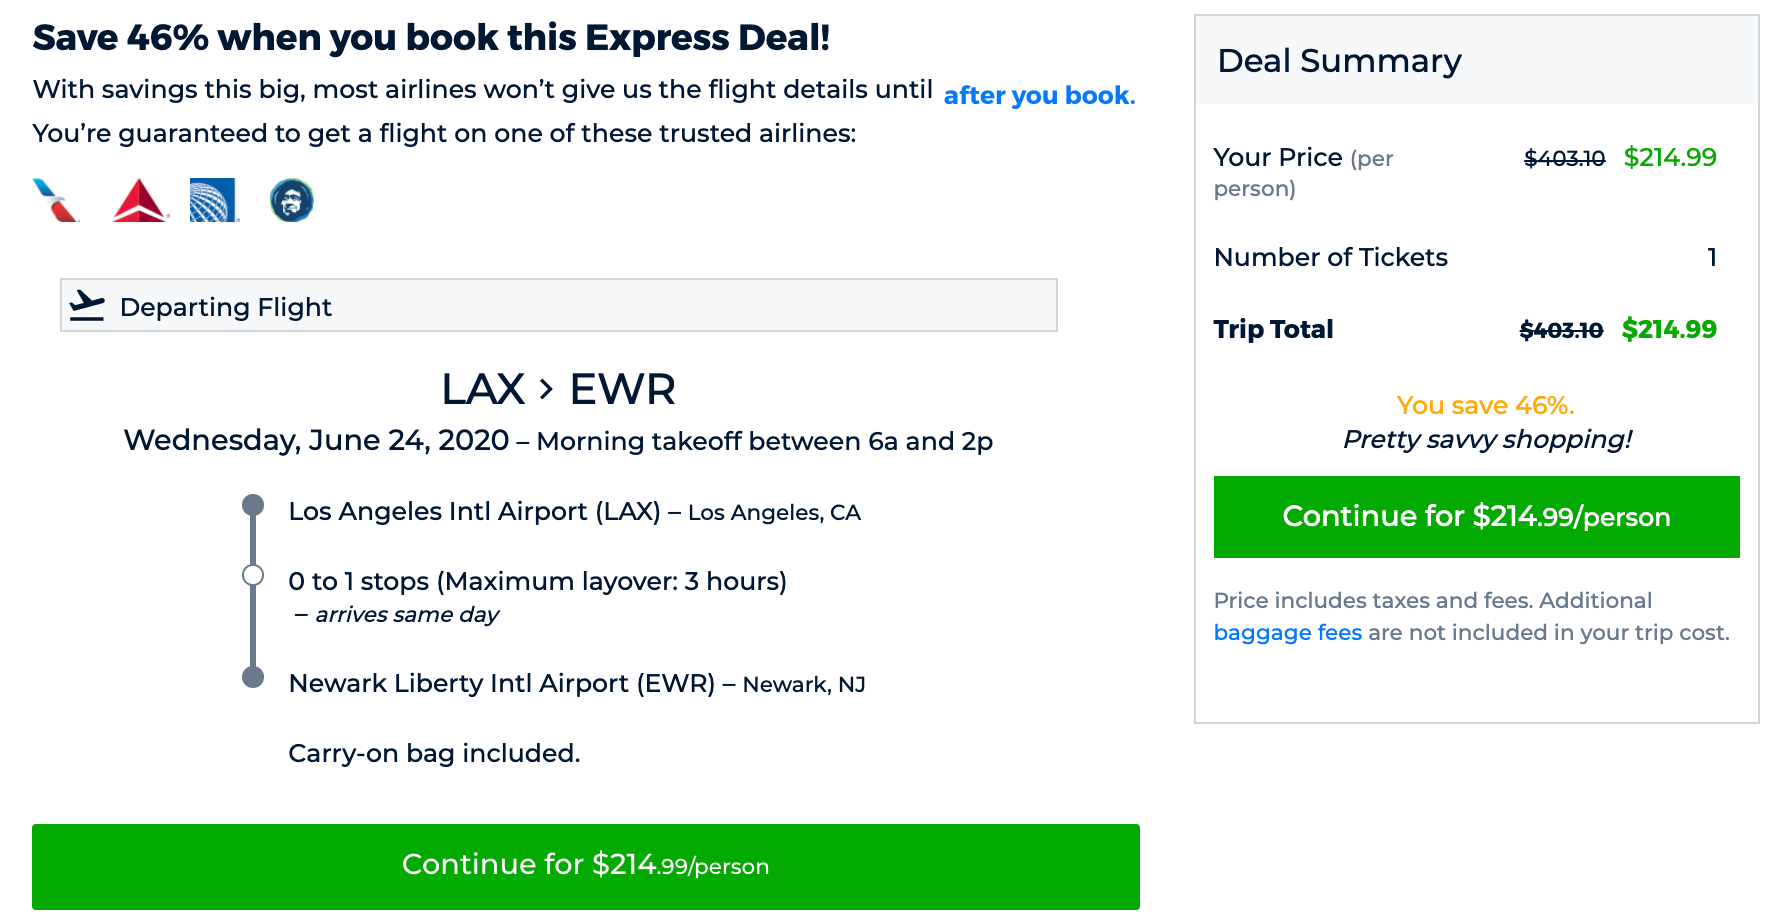This screenshot has width=1778, height=922.
Task: Click the Alaska Airlines logo icon
Action: click(292, 200)
